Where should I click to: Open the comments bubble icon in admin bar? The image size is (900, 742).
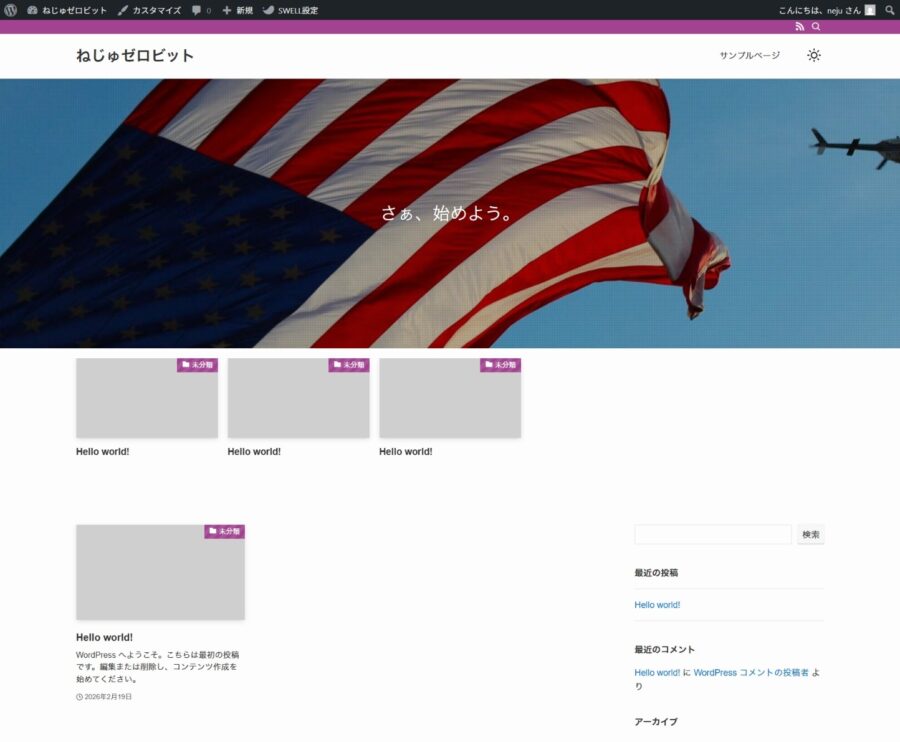[x=197, y=10]
